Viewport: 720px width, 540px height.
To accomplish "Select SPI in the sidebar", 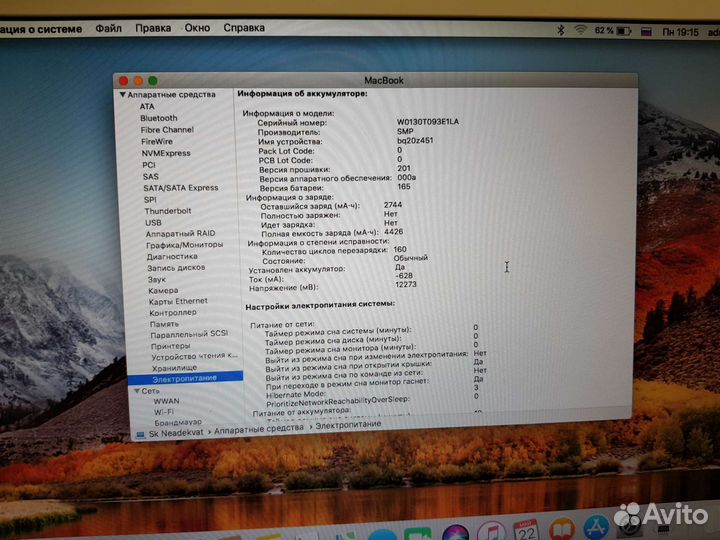I will point(150,200).
